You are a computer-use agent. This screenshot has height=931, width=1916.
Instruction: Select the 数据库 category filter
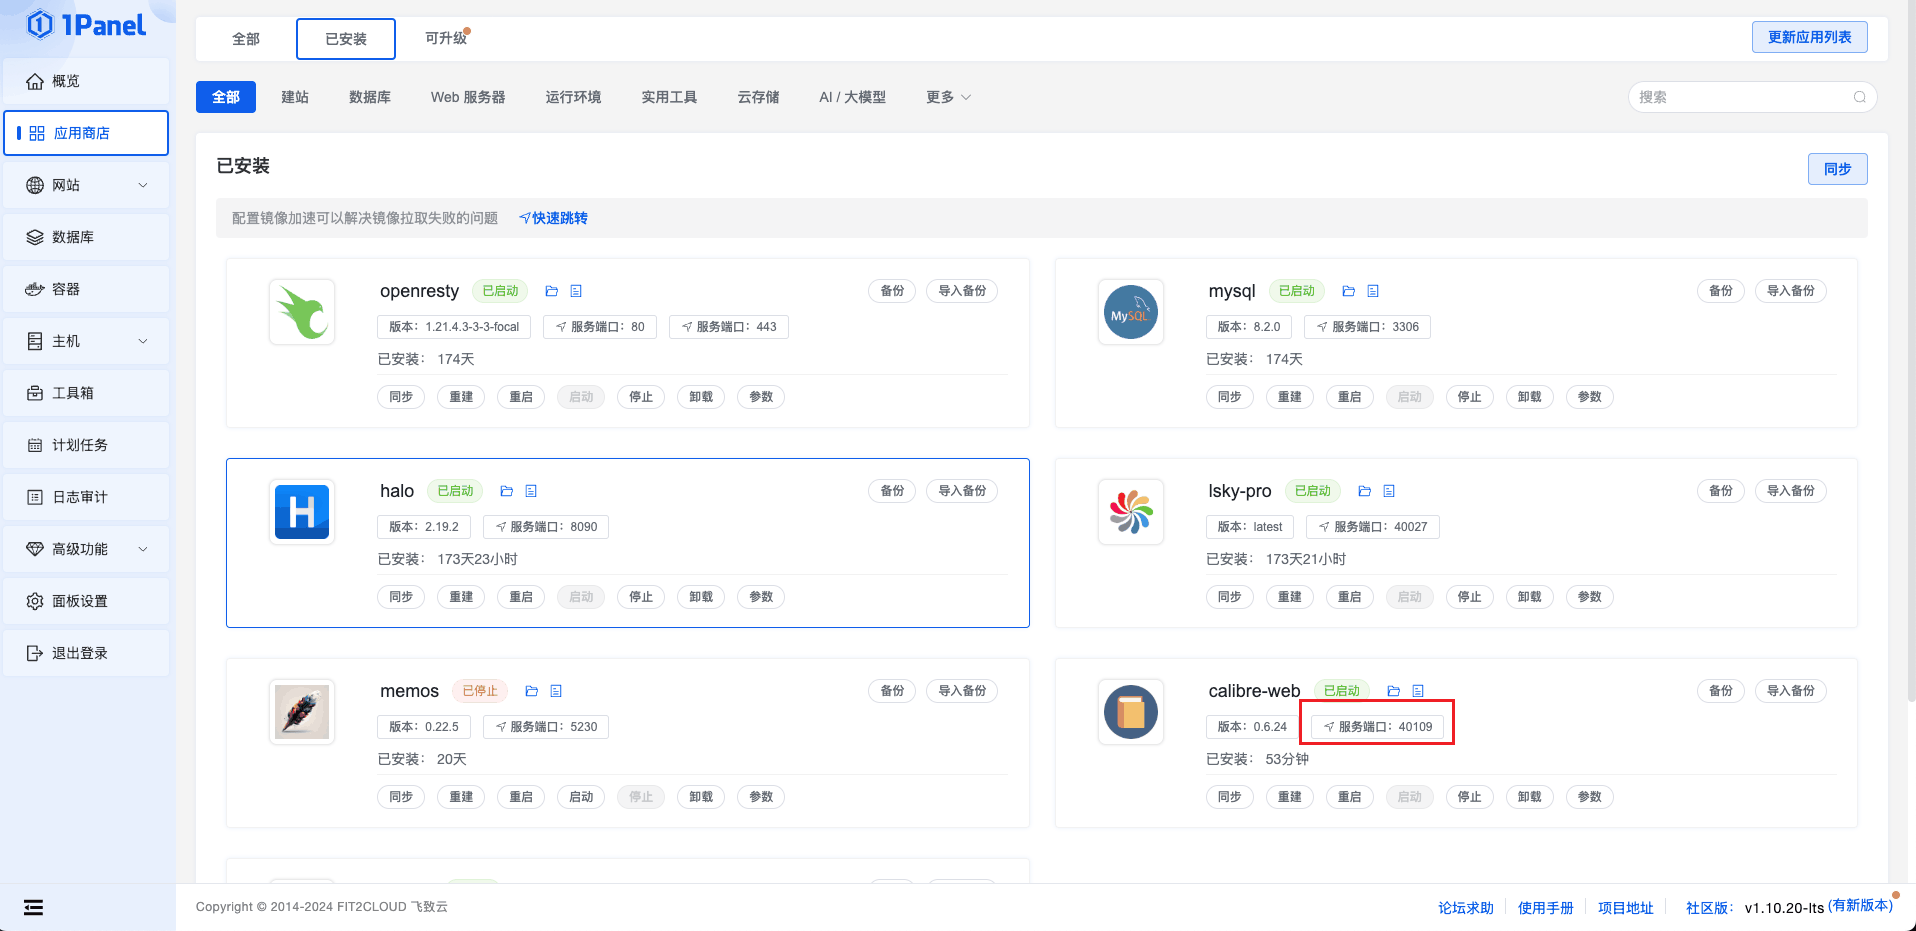coord(369,97)
